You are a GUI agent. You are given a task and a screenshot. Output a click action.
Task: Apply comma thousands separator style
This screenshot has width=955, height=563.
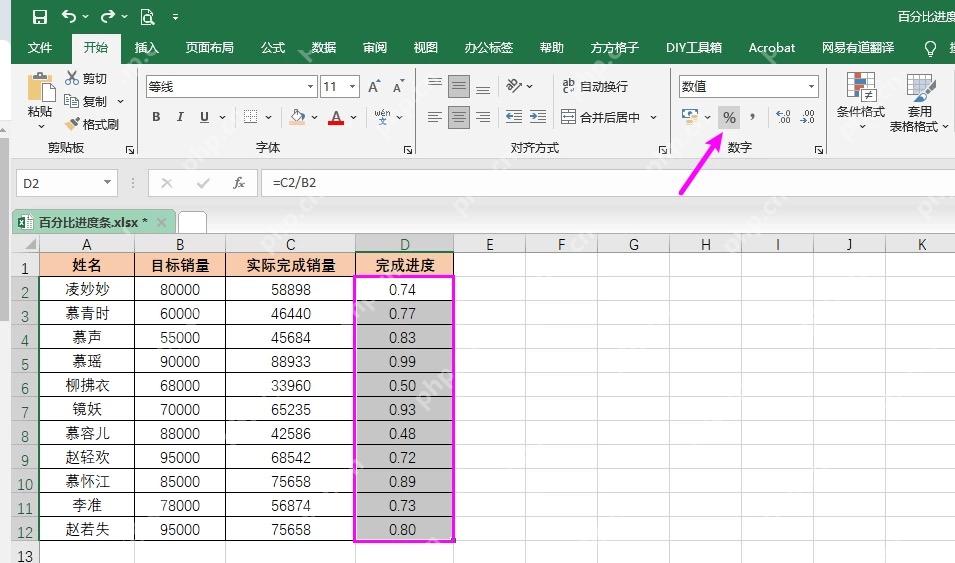[753, 116]
